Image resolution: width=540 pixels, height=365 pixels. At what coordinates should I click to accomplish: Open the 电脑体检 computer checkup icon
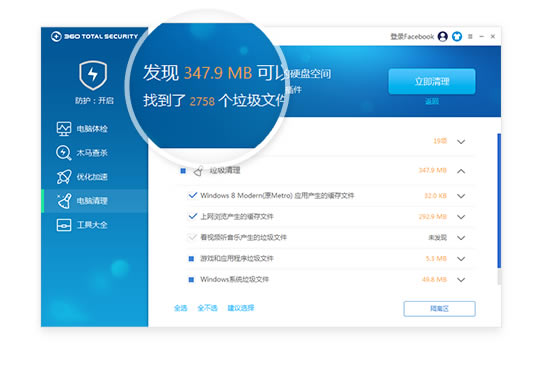tap(64, 129)
